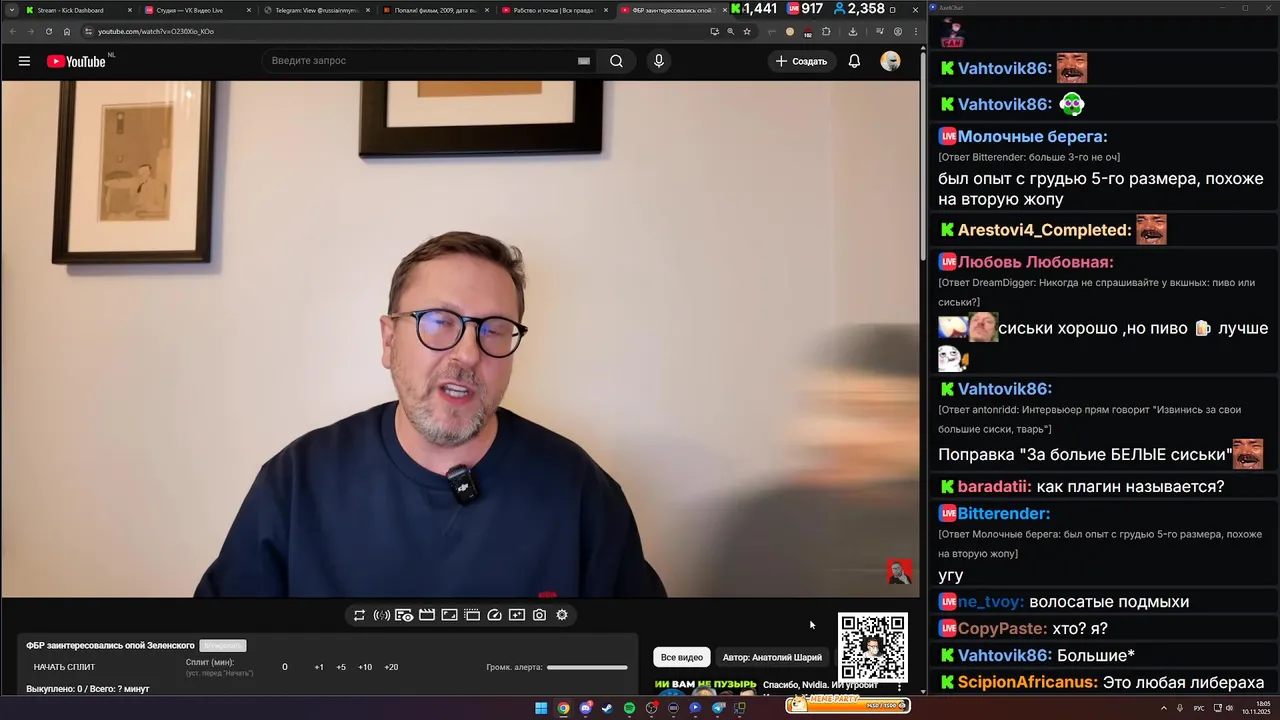This screenshot has height=720, width=1280.
Task: Click the audio boost waves icon in video toolbar
Action: pyautogui.click(x=382, y=615)
